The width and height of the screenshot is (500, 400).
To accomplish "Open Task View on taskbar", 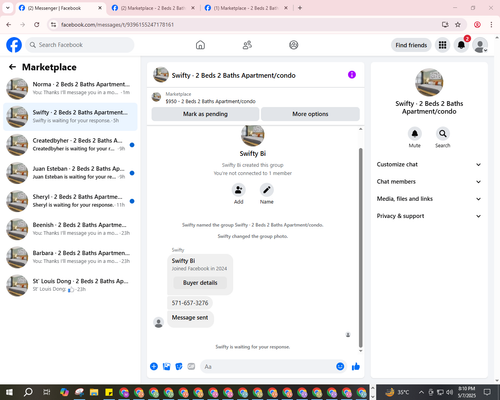I will 46,392.
